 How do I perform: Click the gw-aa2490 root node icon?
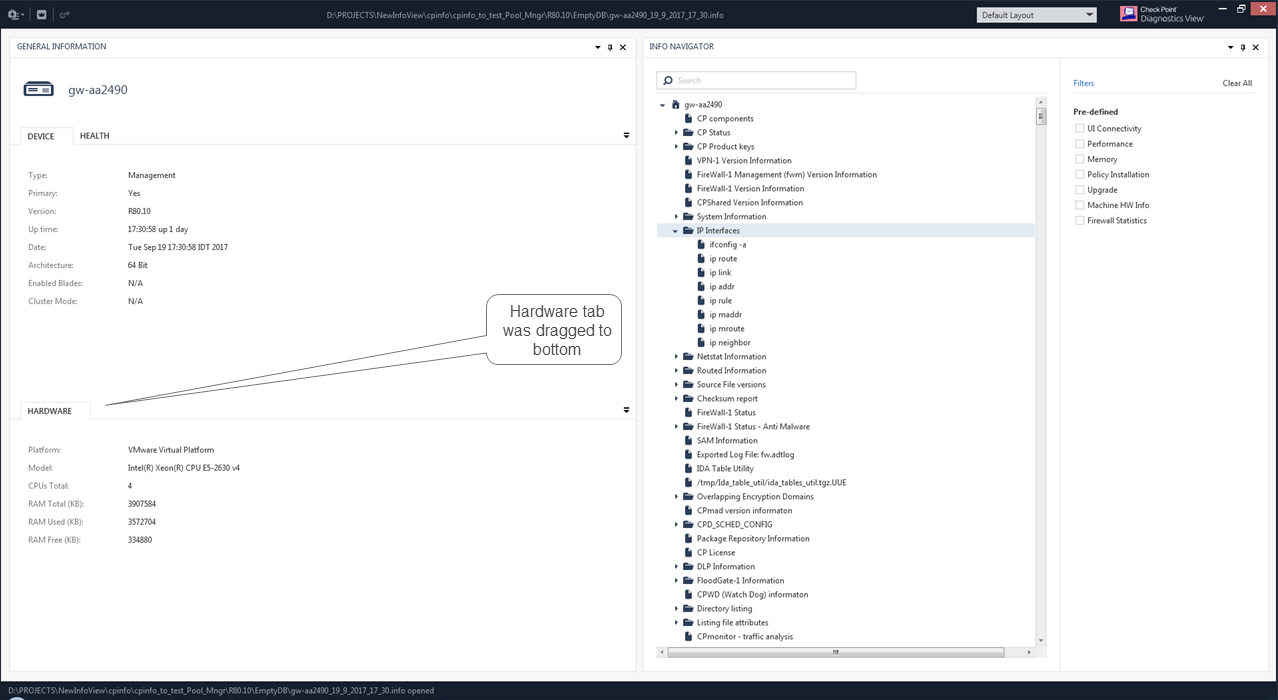[676, 104]
